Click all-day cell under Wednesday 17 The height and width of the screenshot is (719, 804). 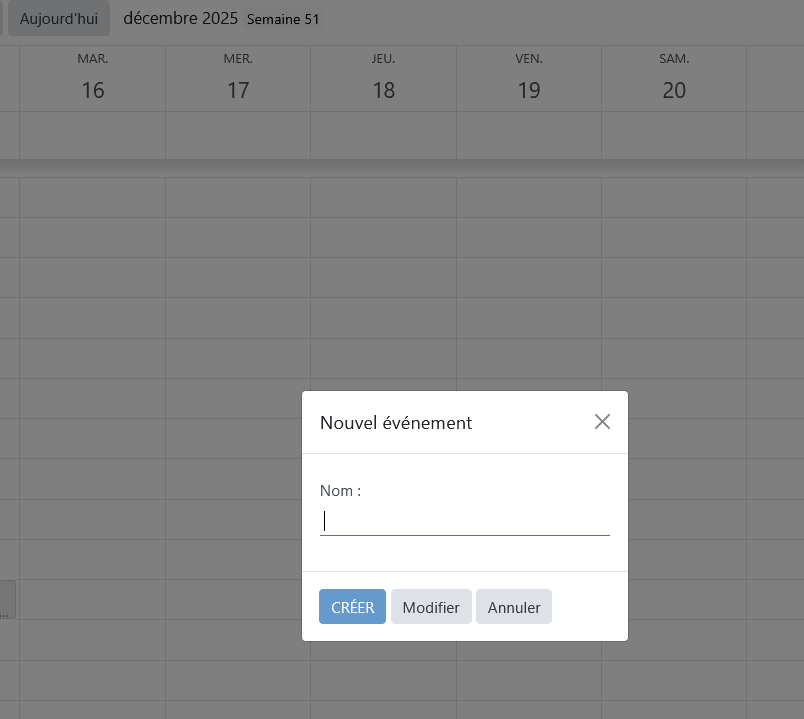point(238,135)
